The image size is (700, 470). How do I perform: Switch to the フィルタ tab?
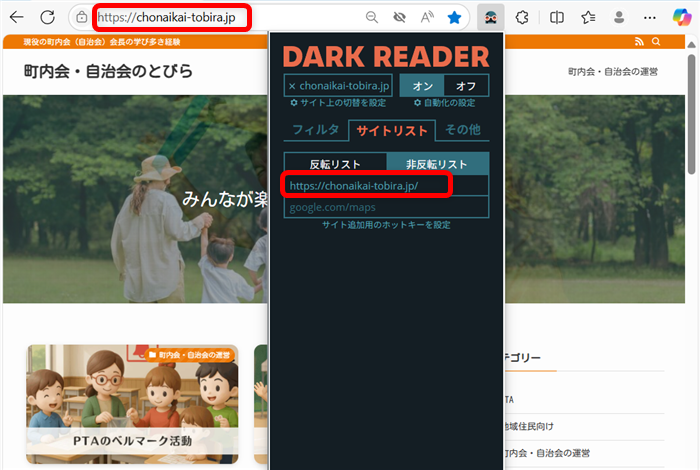pyautogui.click(x=316, y=130)
